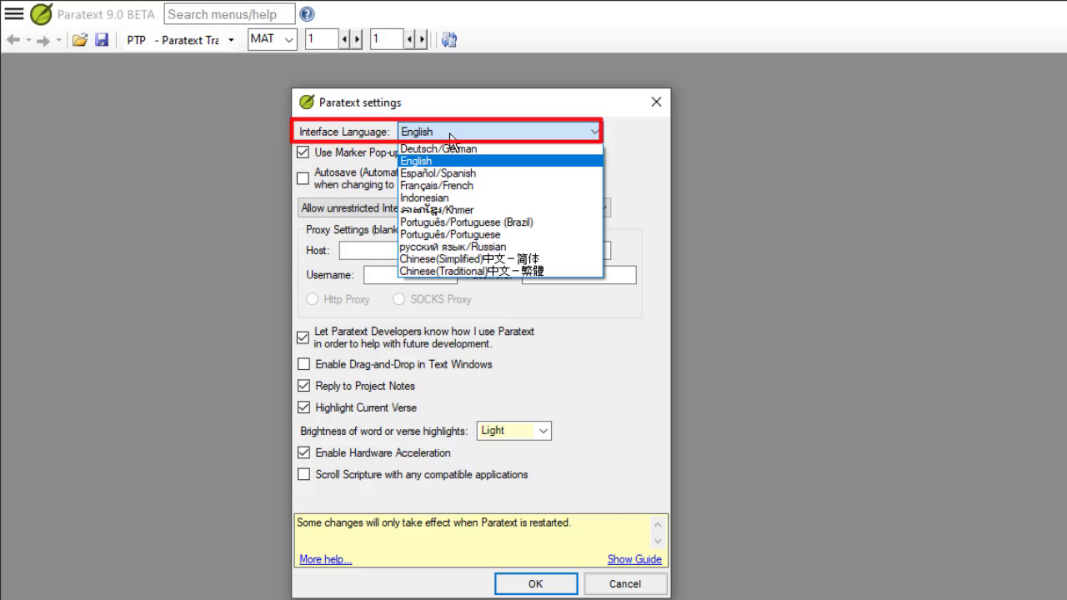Select Français/French from the language list
The image size is (1067, 600).
[437, 186]
